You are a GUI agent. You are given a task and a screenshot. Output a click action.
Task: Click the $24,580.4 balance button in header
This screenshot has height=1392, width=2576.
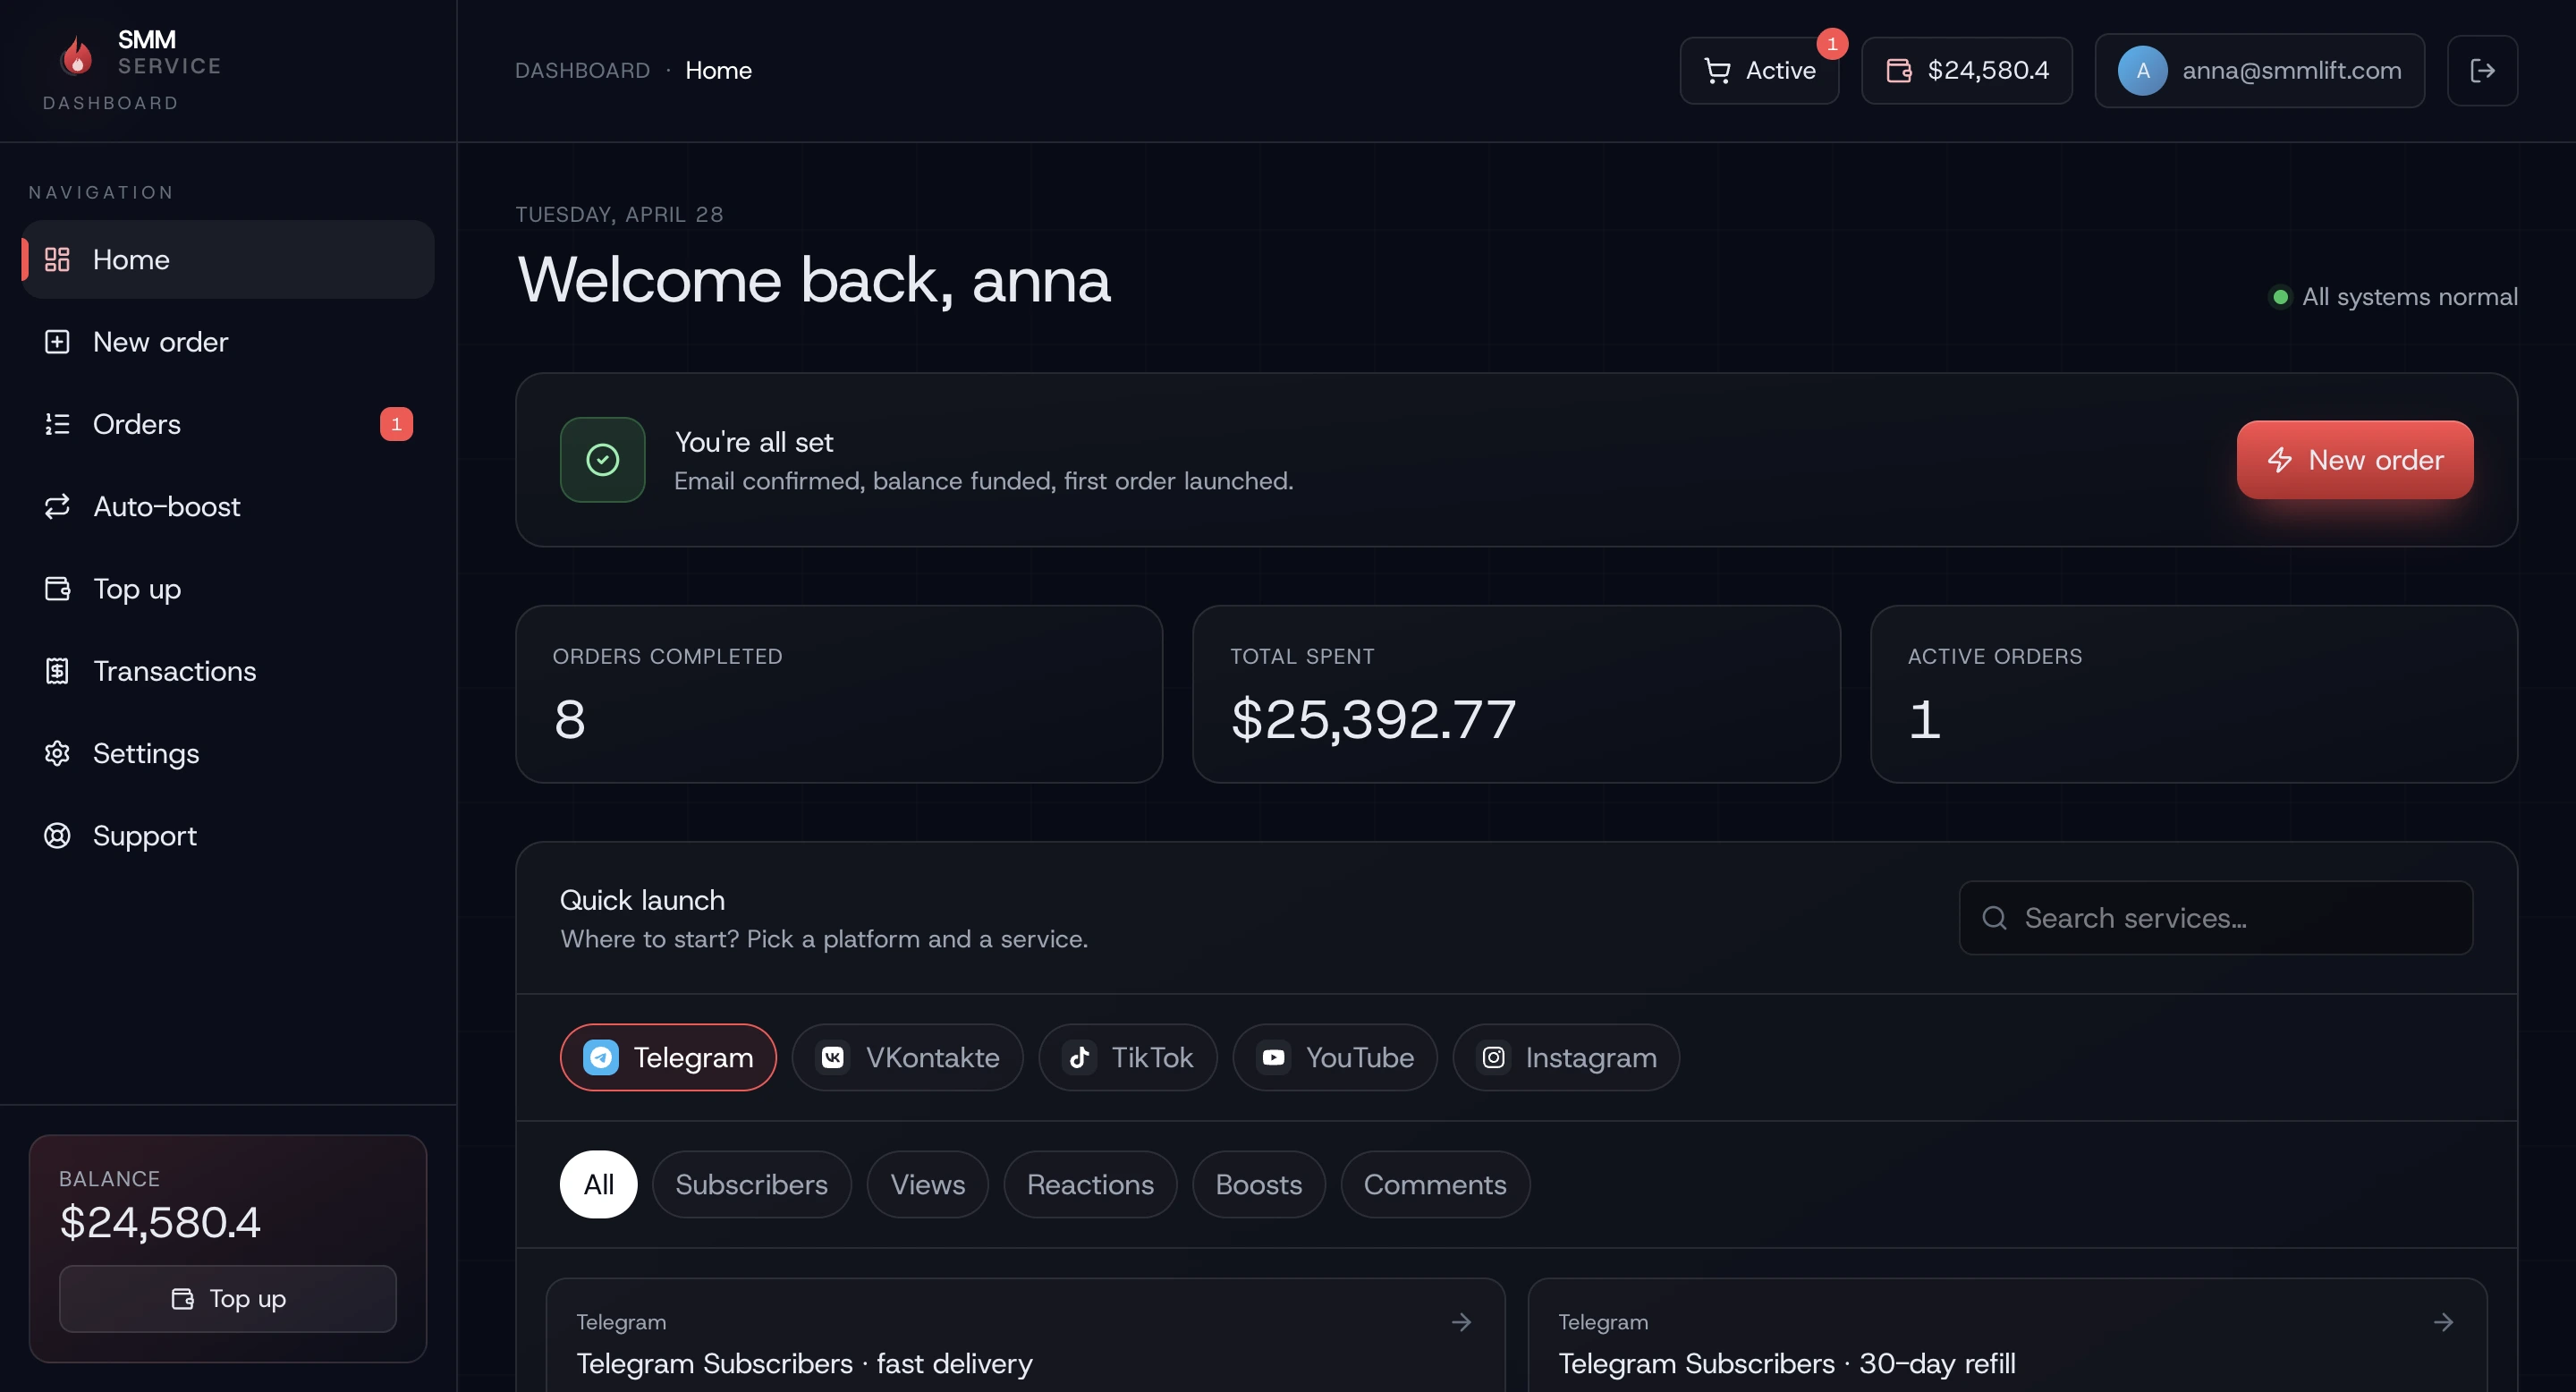pyautogui.click(x=1966, y=70)
